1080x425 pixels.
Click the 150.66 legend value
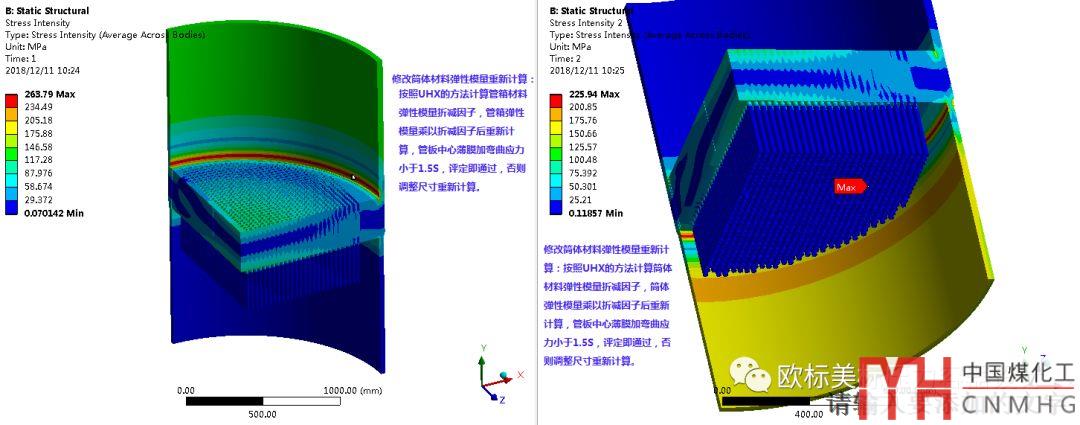[582, 133]
